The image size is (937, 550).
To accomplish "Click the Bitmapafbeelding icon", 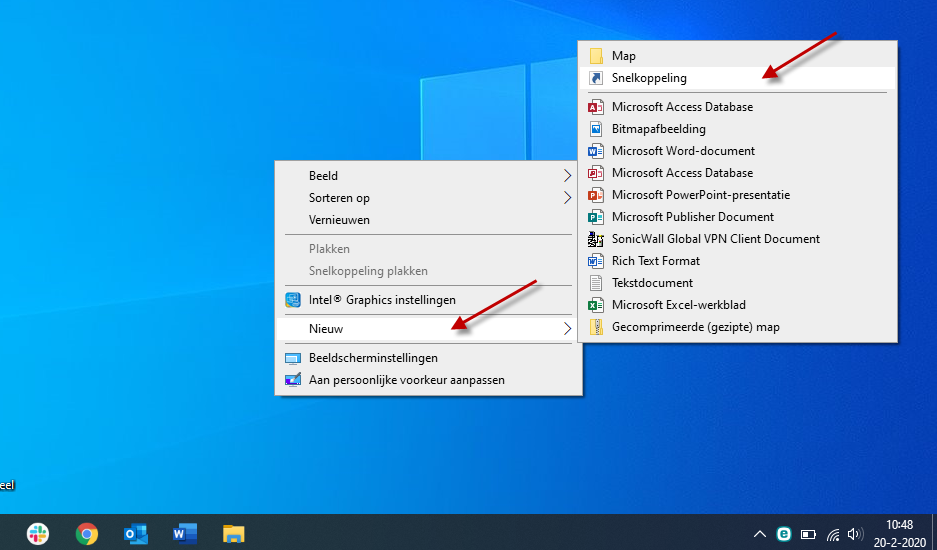I will (x=596, y=129).
